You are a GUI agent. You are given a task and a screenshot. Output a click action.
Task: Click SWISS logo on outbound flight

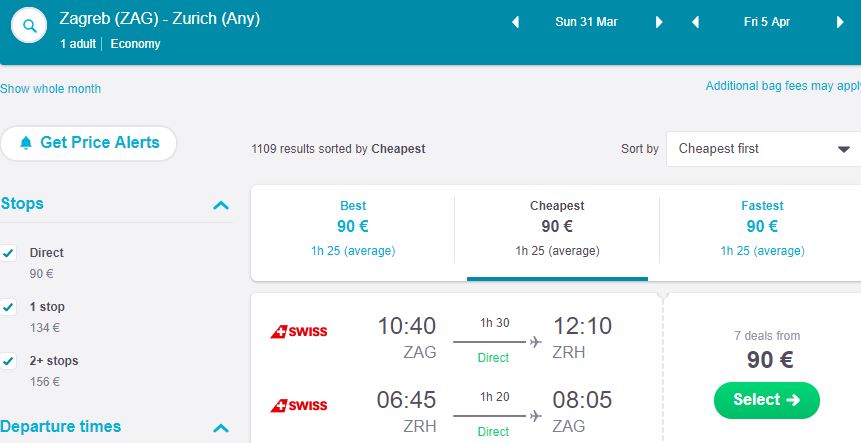tap(299, 331)
